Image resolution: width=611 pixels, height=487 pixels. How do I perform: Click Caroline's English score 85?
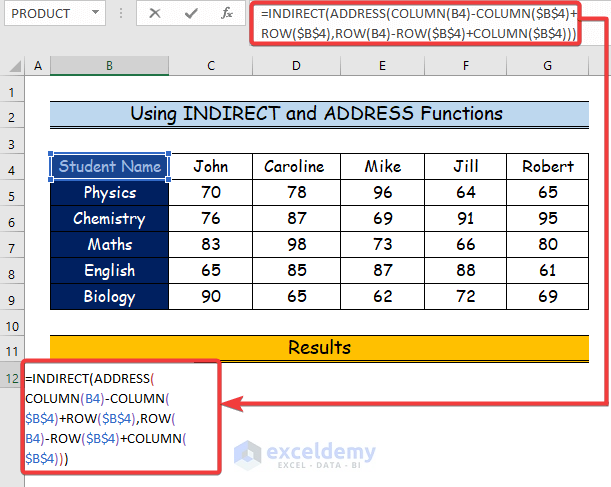[x=297, y=270]
